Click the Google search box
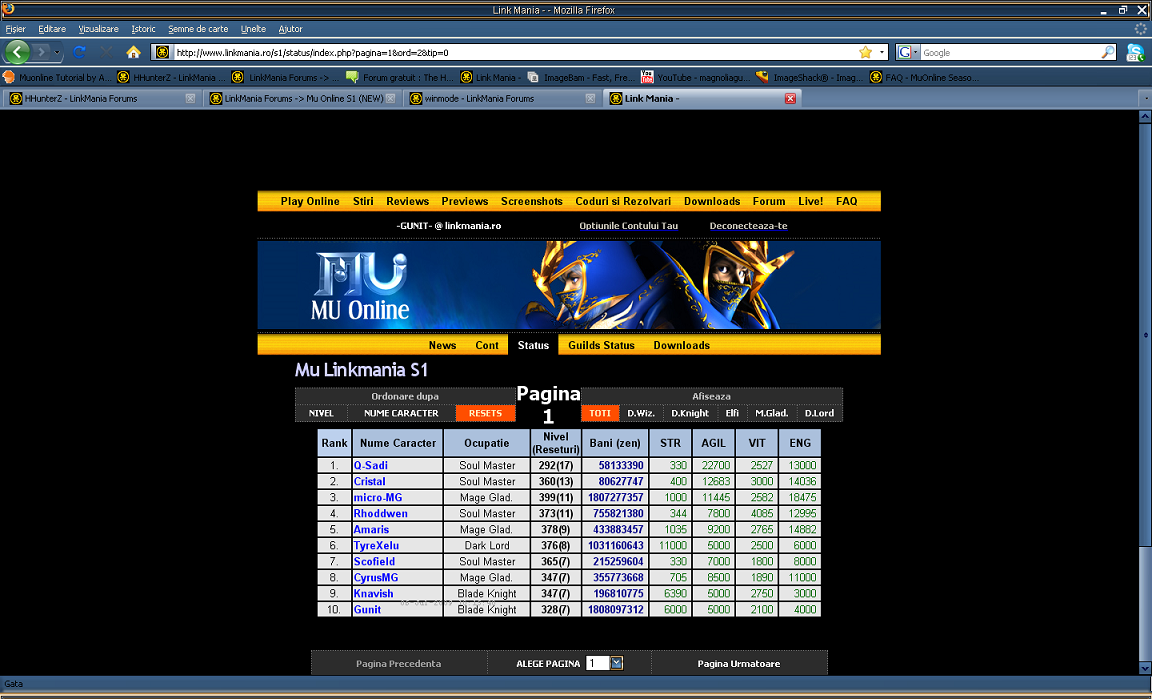This screenshot has height=699, width=1152. [1010, 52]
